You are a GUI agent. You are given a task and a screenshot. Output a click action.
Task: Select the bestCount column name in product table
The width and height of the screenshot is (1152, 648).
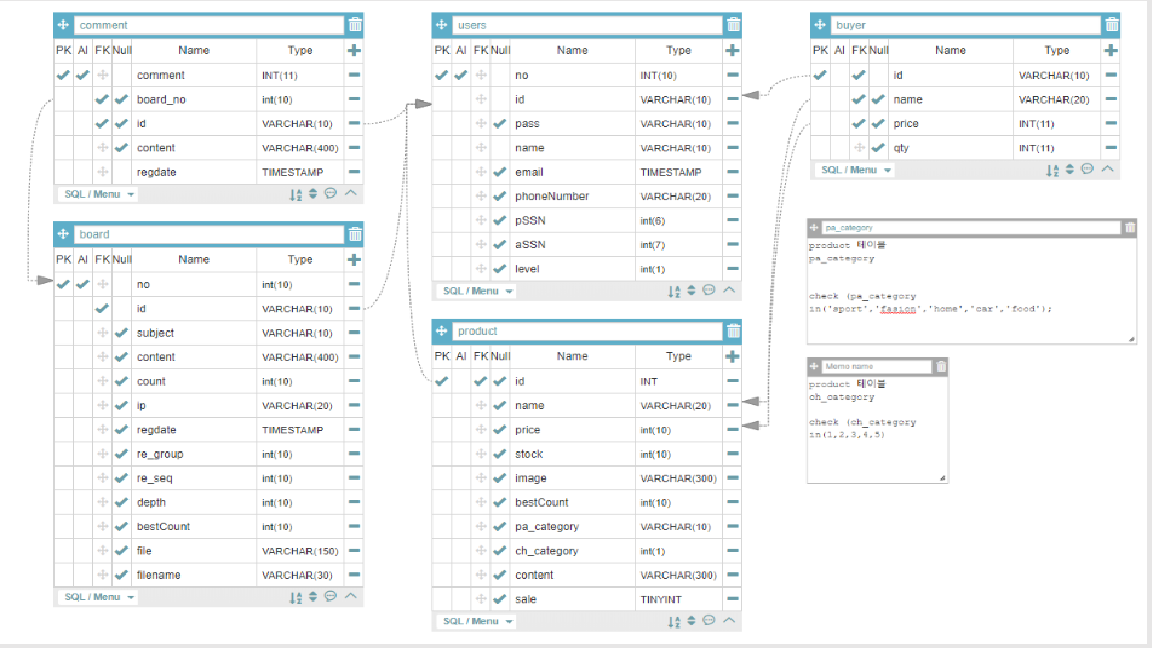[x=541, y=503]
